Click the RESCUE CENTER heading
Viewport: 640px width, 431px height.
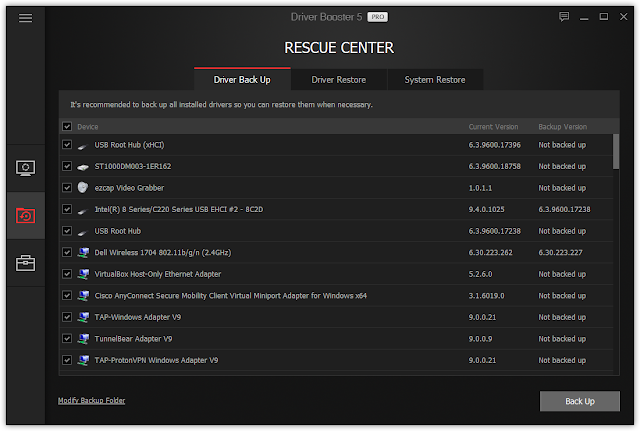(x=339, y=48)
